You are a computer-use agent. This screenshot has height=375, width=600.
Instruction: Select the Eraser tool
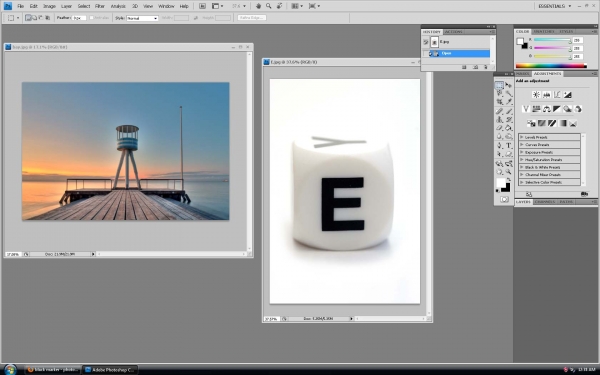499,128
